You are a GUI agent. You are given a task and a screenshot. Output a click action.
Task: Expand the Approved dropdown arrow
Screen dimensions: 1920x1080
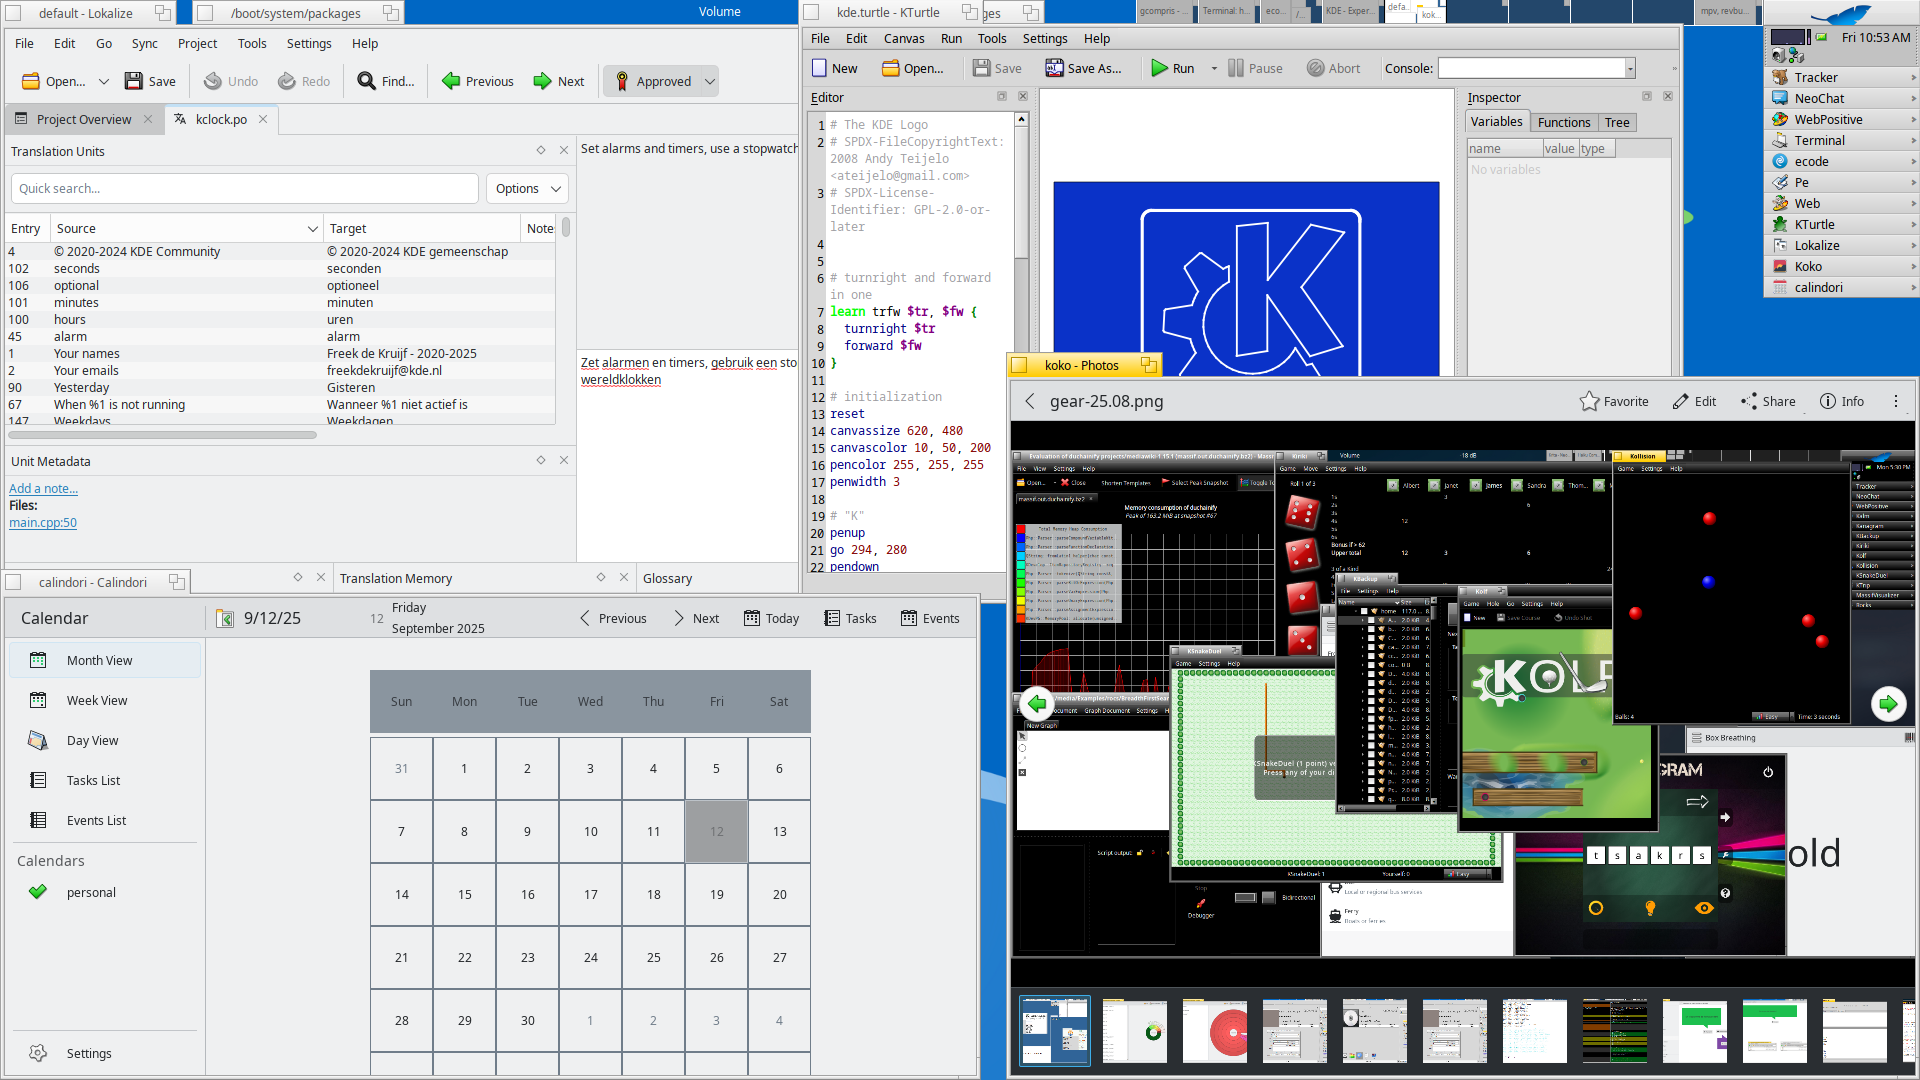click(710, 81)
